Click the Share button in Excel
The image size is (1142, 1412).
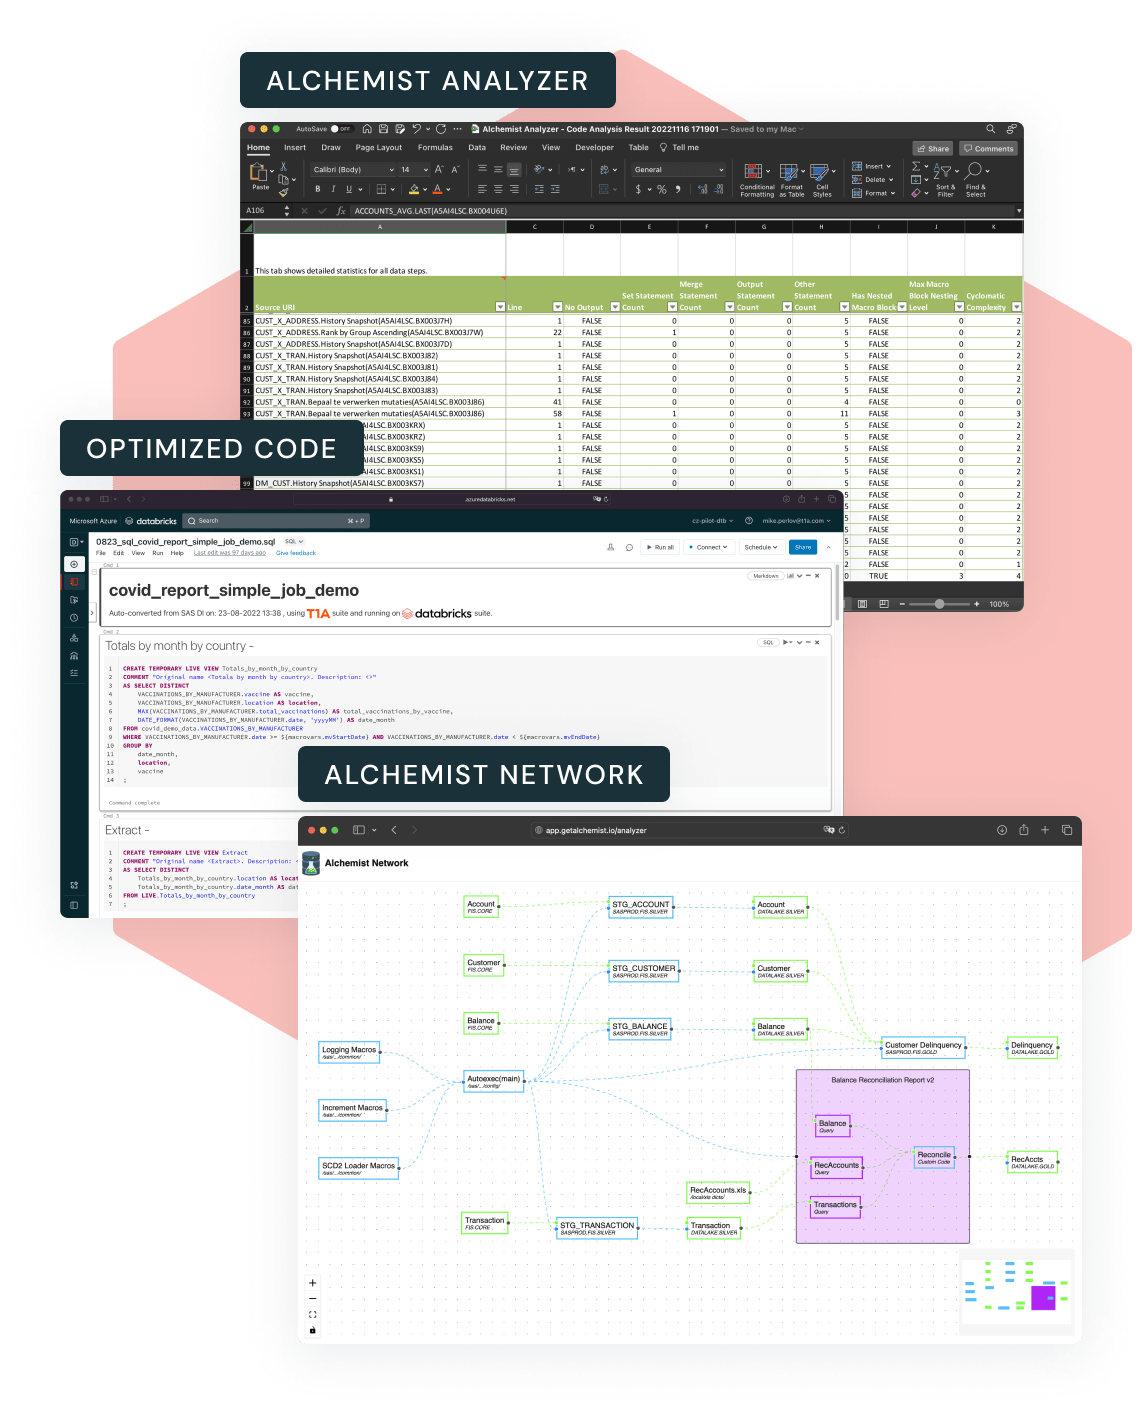tap(933, 148)
